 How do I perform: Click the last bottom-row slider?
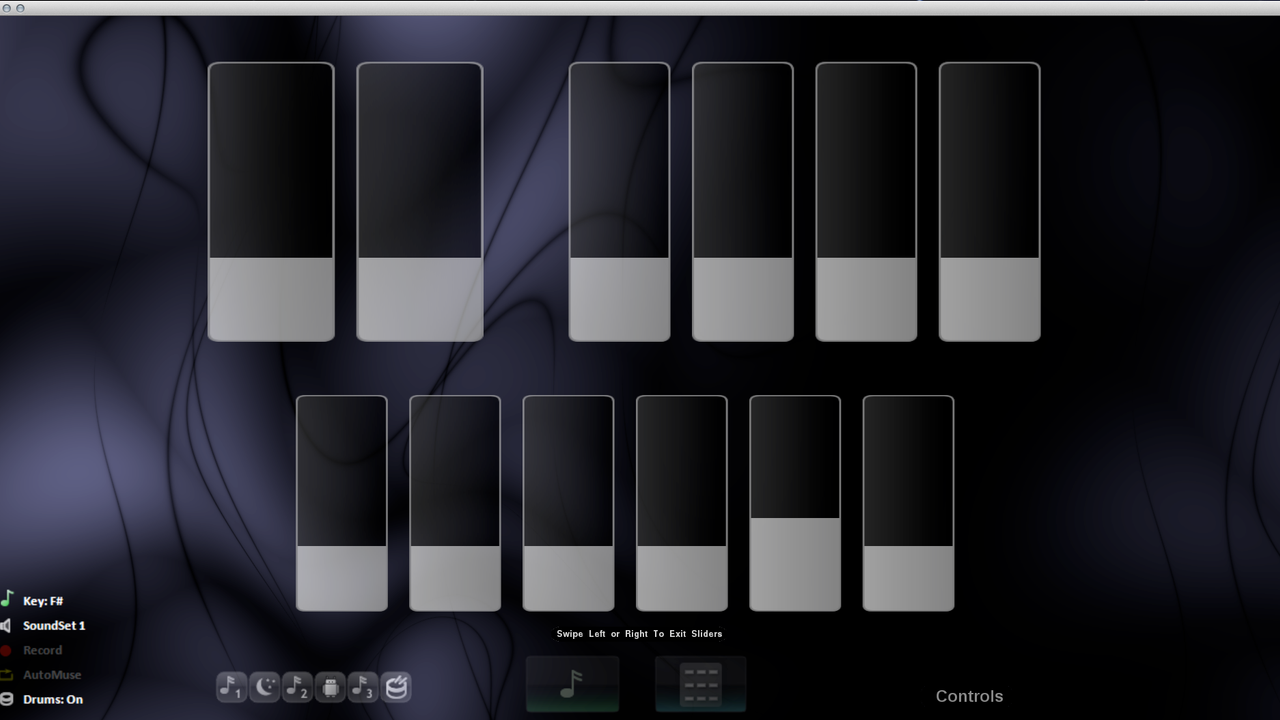point(908,503)
